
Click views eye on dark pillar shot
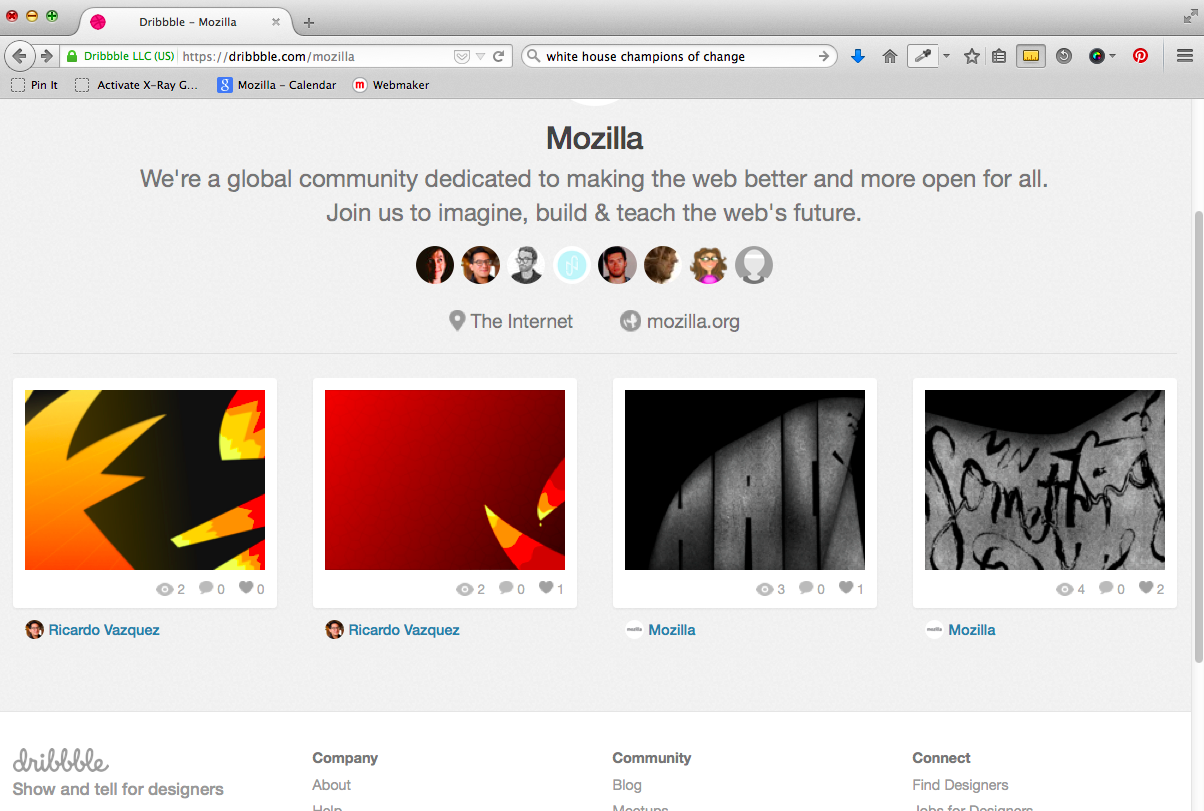765,589
